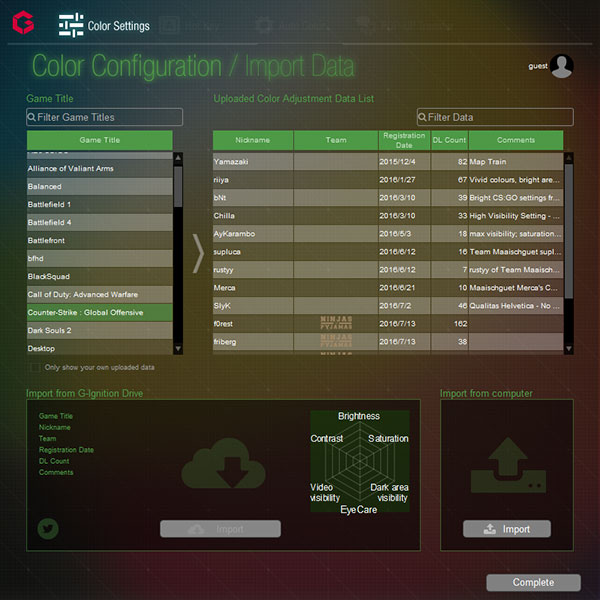The image size is (600, 600).
Task: Select Counter-Strike : Global Offensive row
Action: click(100, 312)
